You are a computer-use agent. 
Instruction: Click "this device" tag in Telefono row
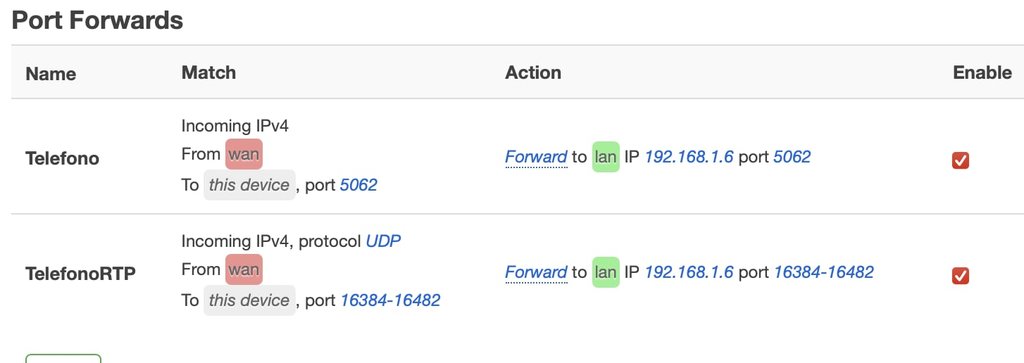pos(249,185)
